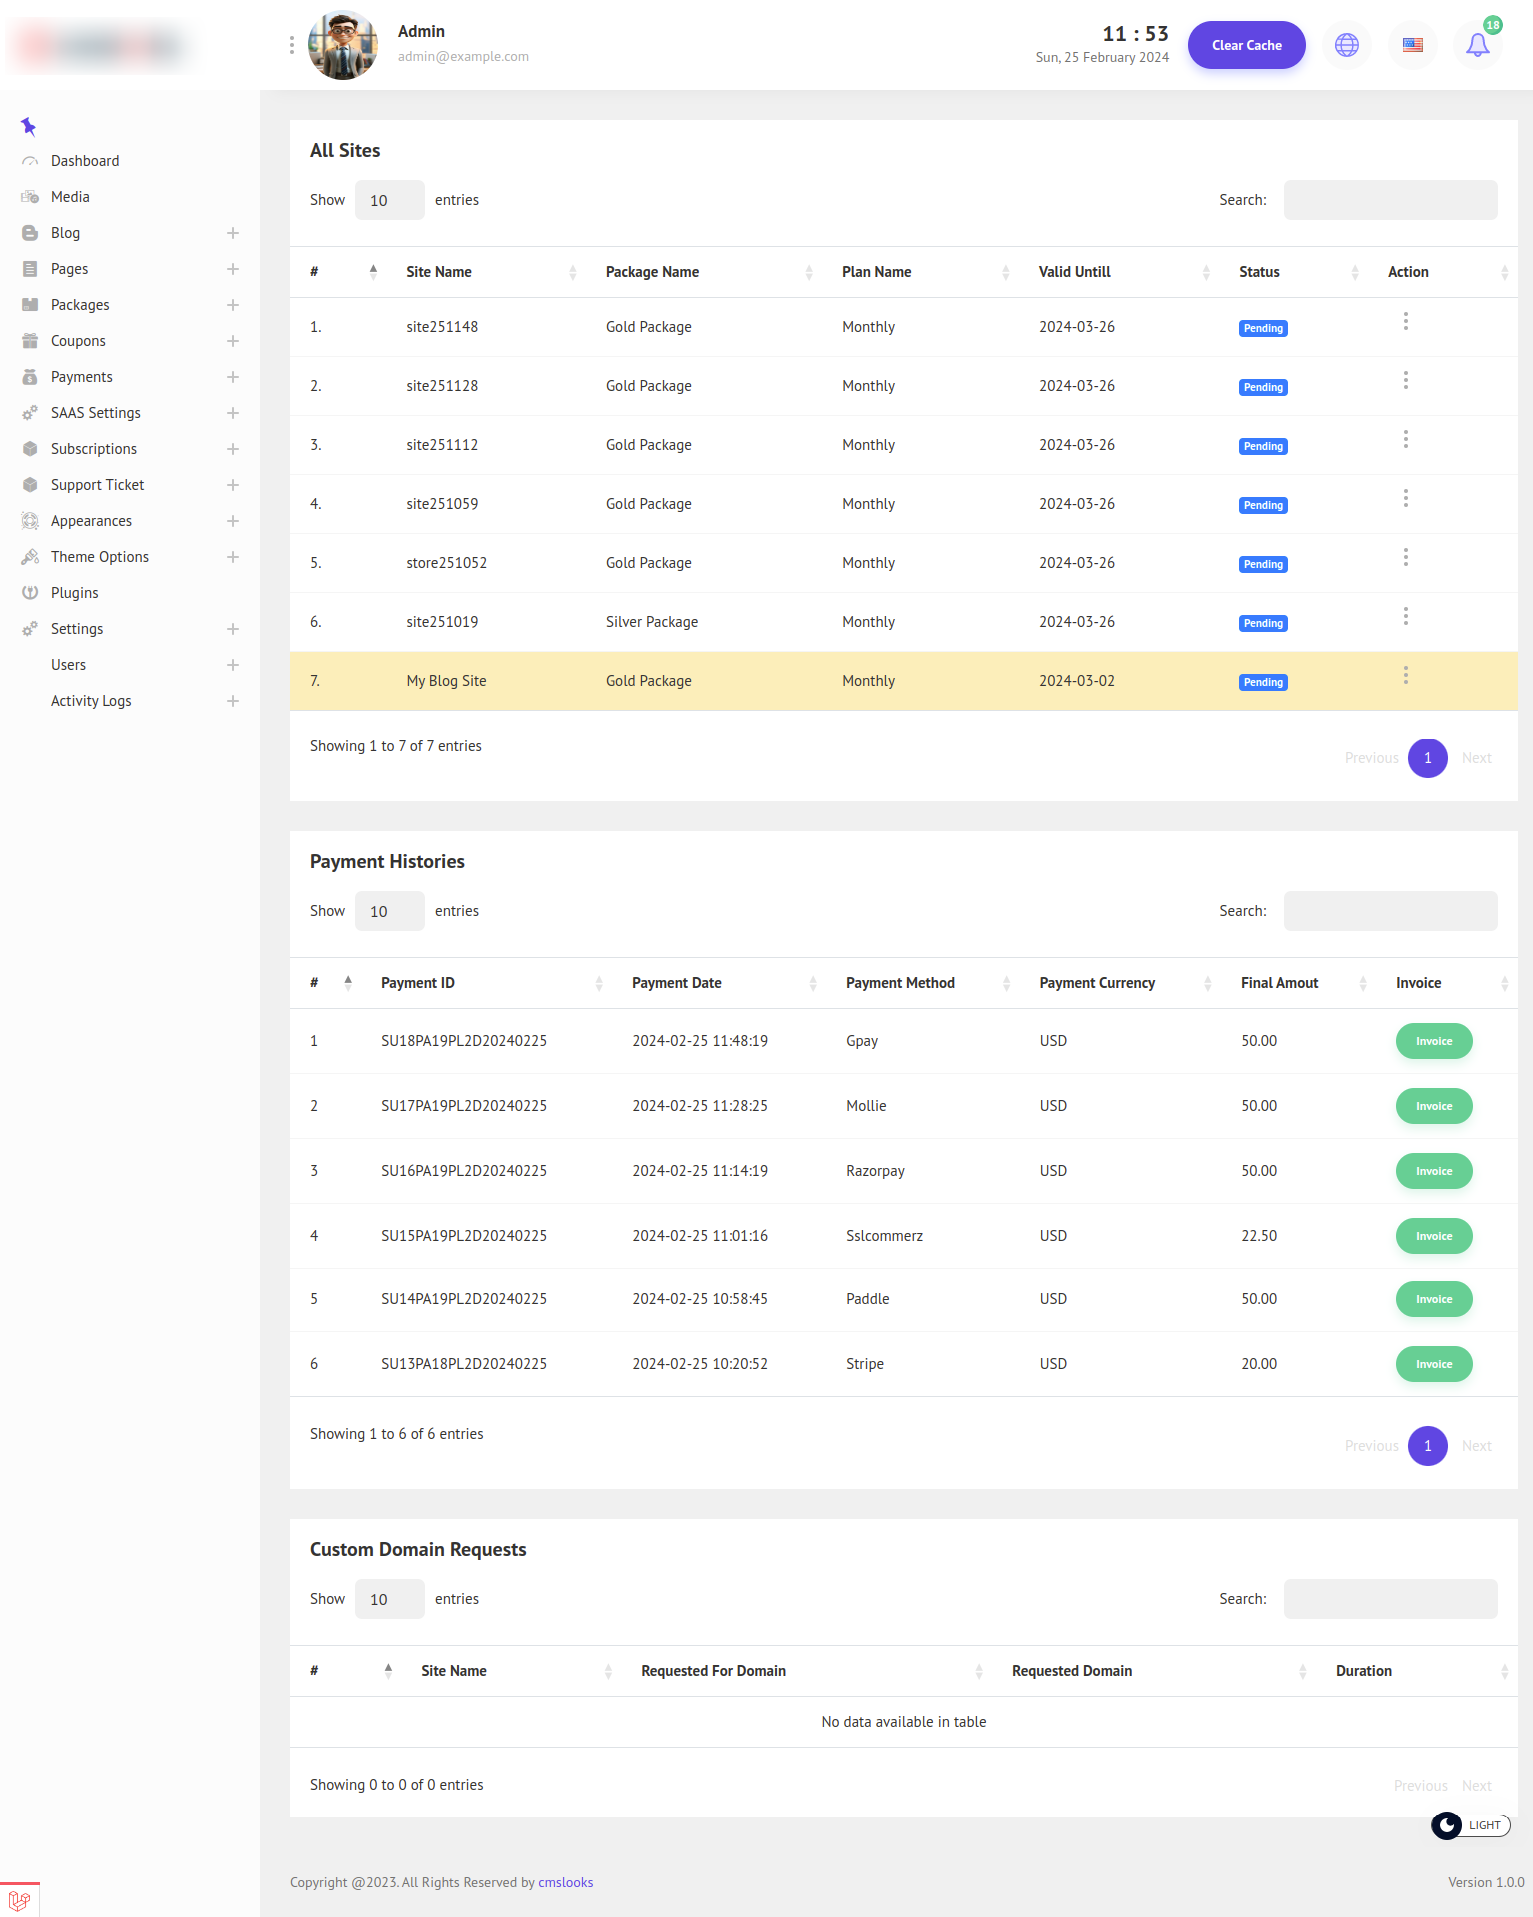1533x1917 pixels.
Task: Open the Dashboard menu item
Action: tap(85, 161)
